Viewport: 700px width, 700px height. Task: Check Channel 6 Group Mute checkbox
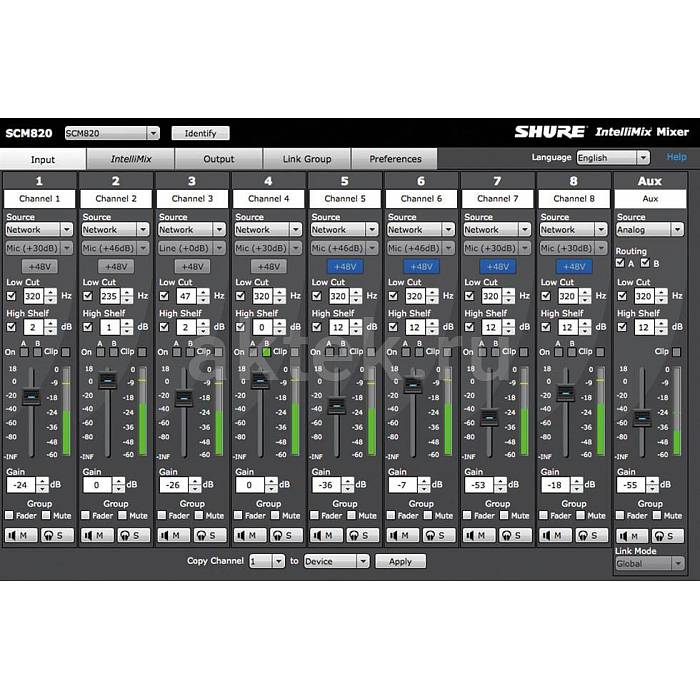[428, 515]
